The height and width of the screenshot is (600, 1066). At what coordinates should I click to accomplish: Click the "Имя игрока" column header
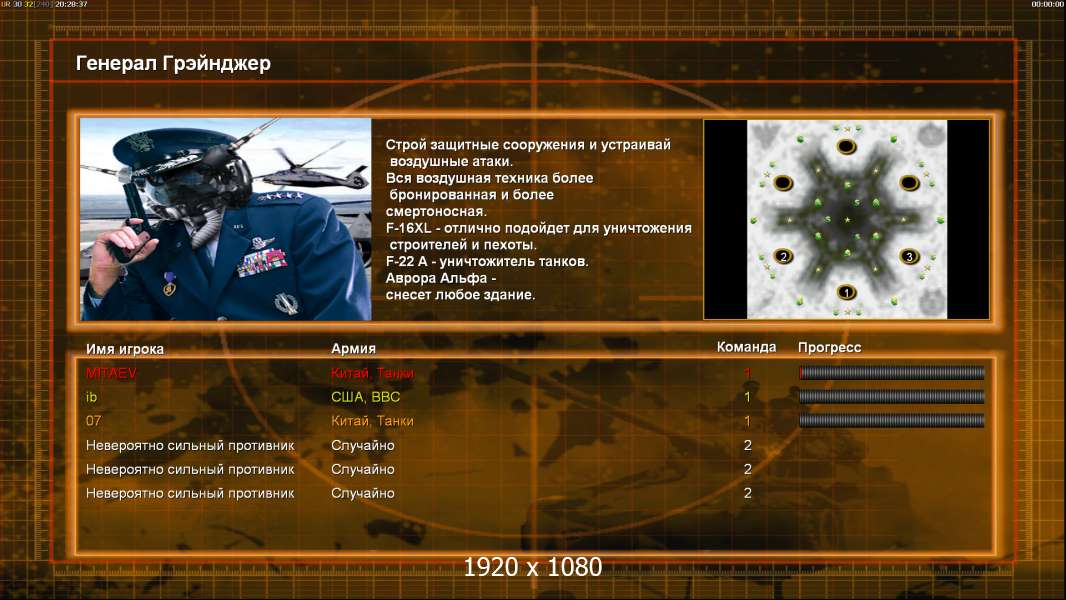point(124,349)
